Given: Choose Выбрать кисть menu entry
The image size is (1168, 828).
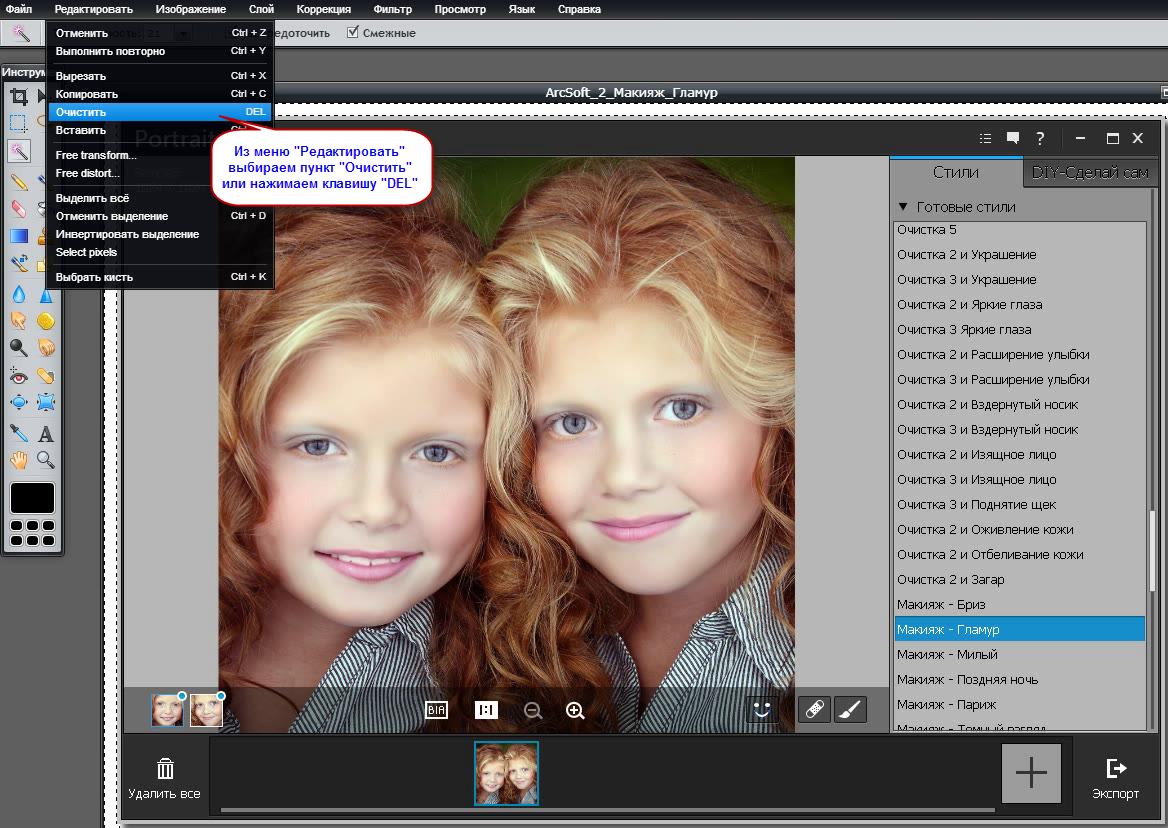Looking at the screenshot, I should tap(160, 277).
